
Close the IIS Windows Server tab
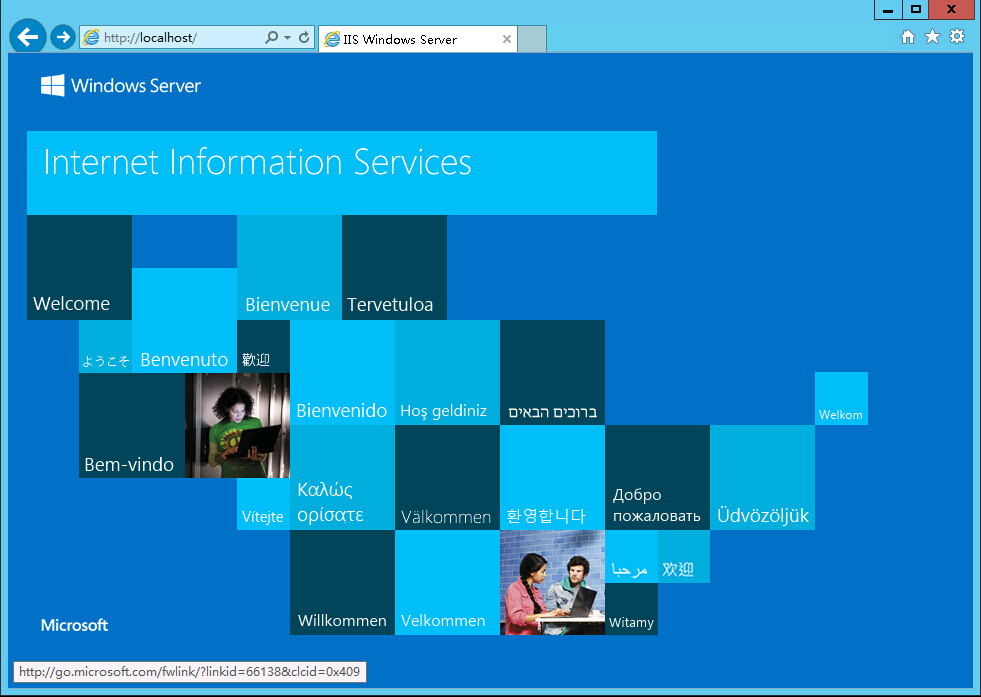point(507,39)
